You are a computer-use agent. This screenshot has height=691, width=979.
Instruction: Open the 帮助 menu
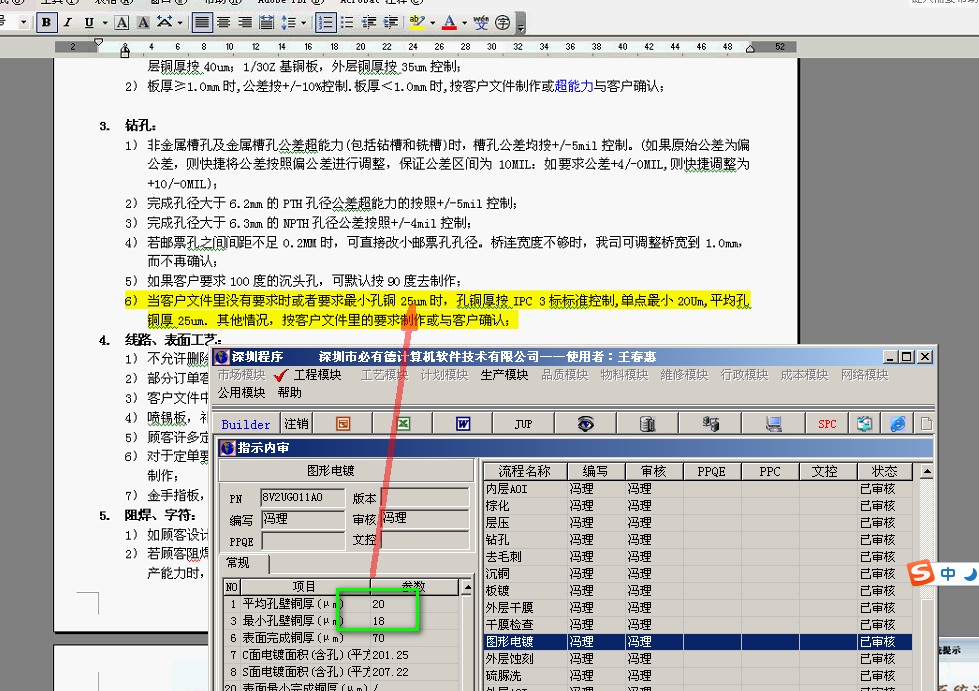(290, 392)
